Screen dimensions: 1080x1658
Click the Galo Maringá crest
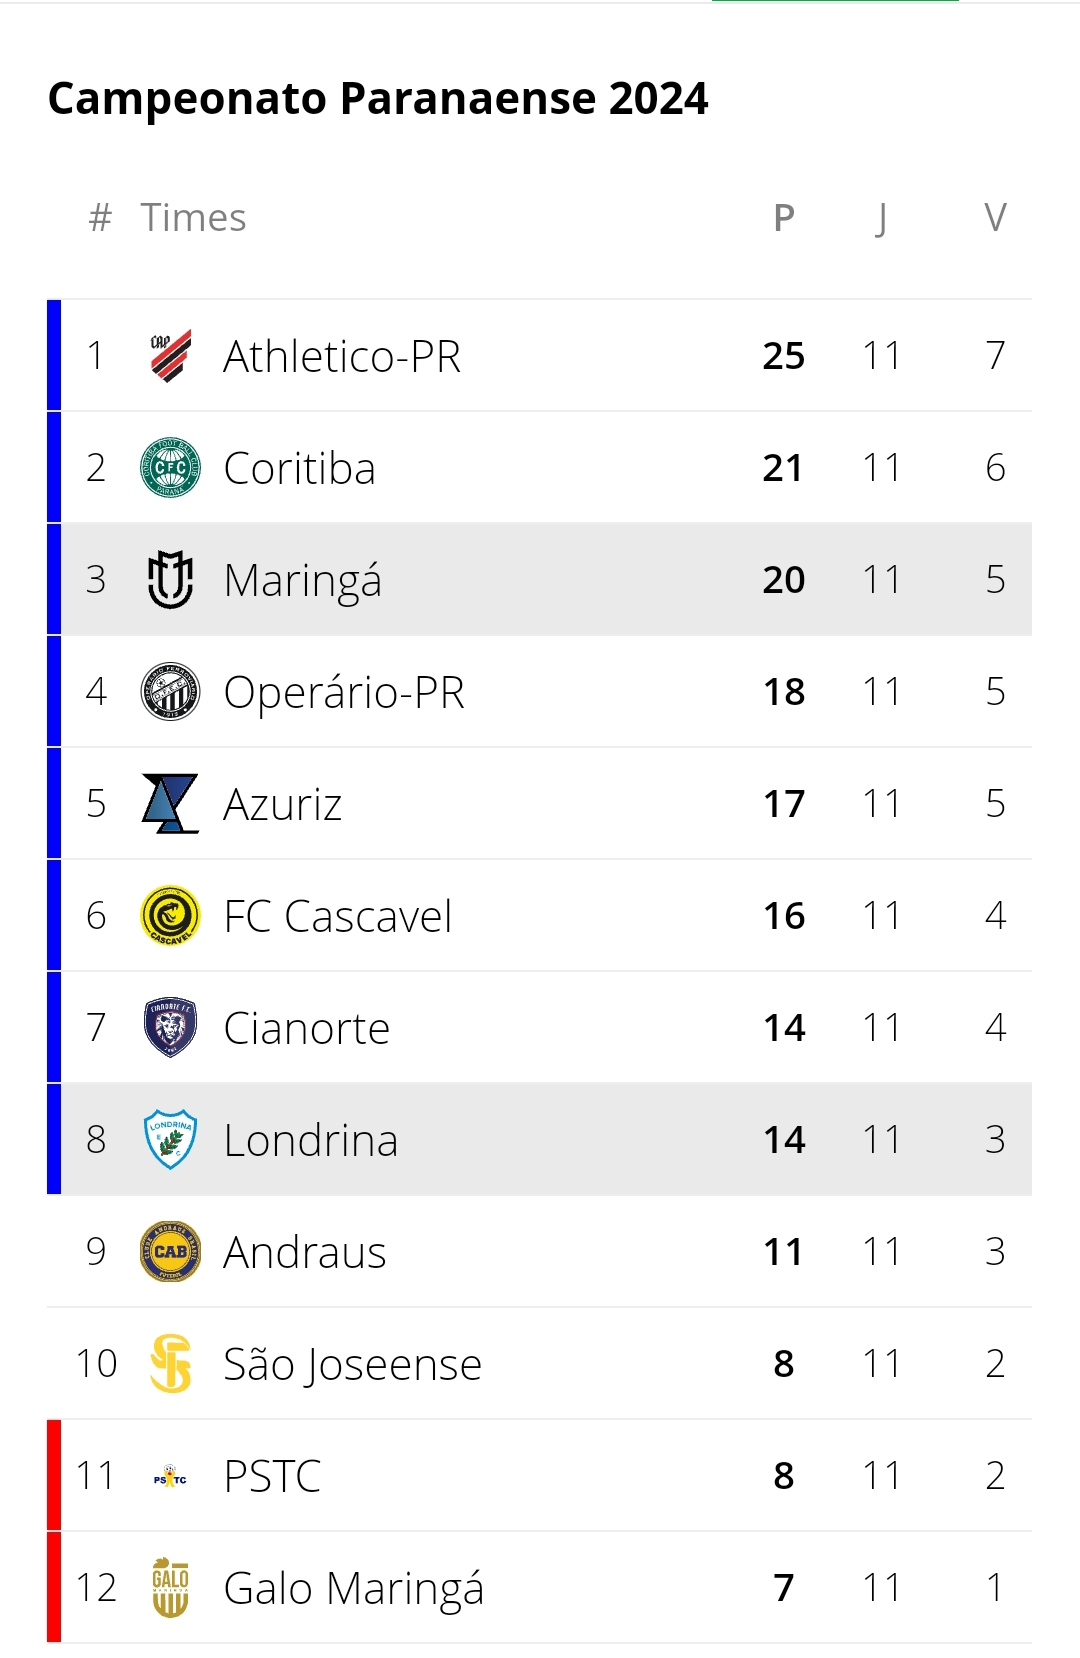point(170,1588)
